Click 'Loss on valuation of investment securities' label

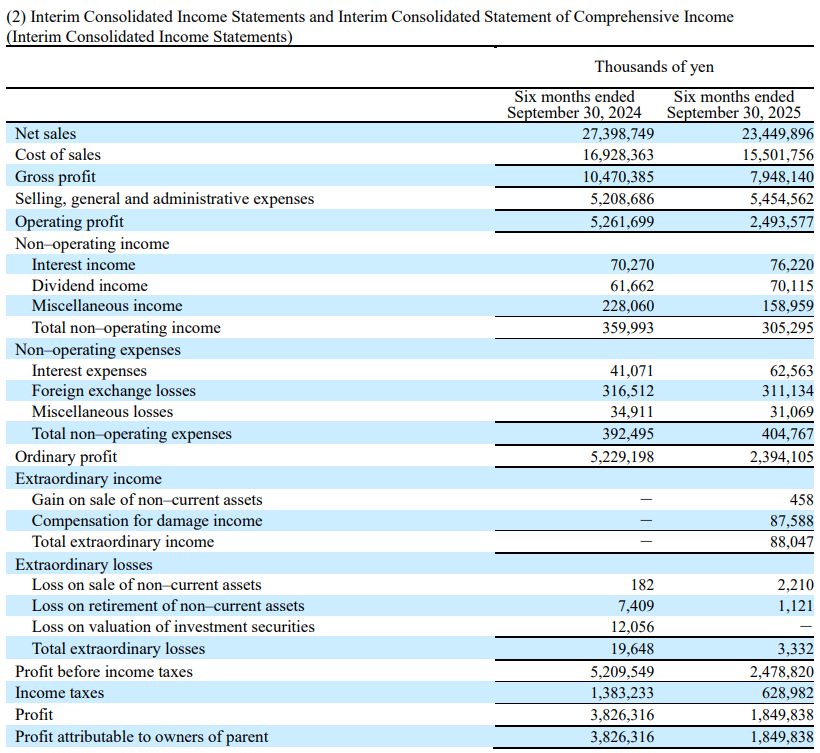[x=173, y=627]
